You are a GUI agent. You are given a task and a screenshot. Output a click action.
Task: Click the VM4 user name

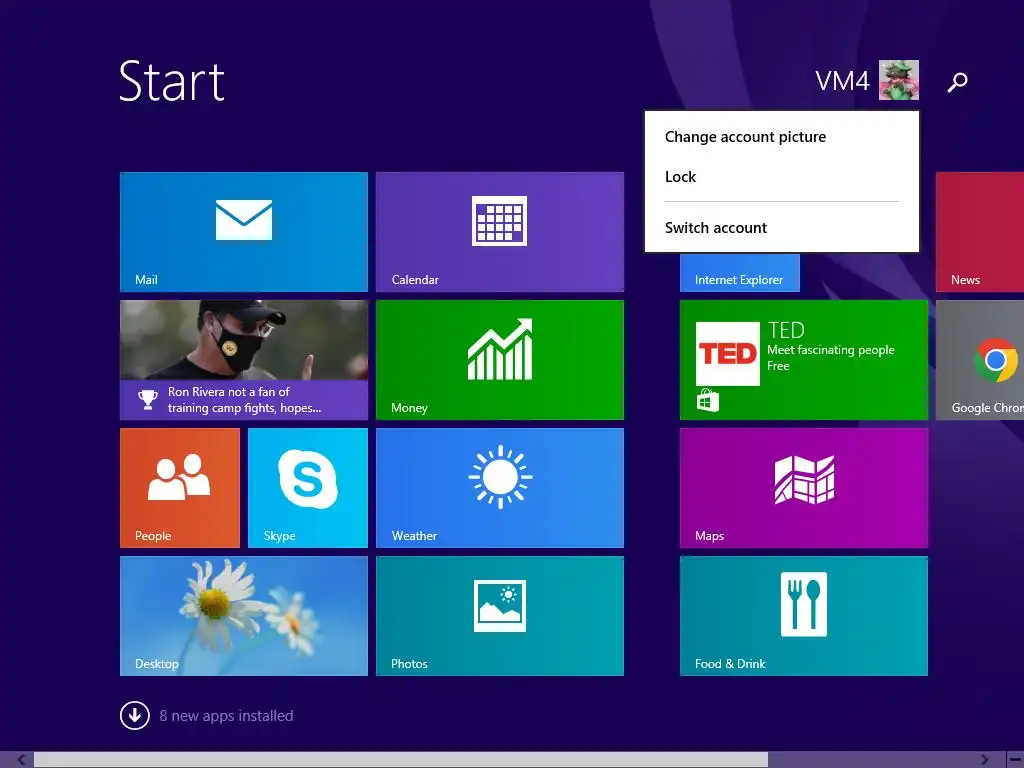(x=842, y=81)
